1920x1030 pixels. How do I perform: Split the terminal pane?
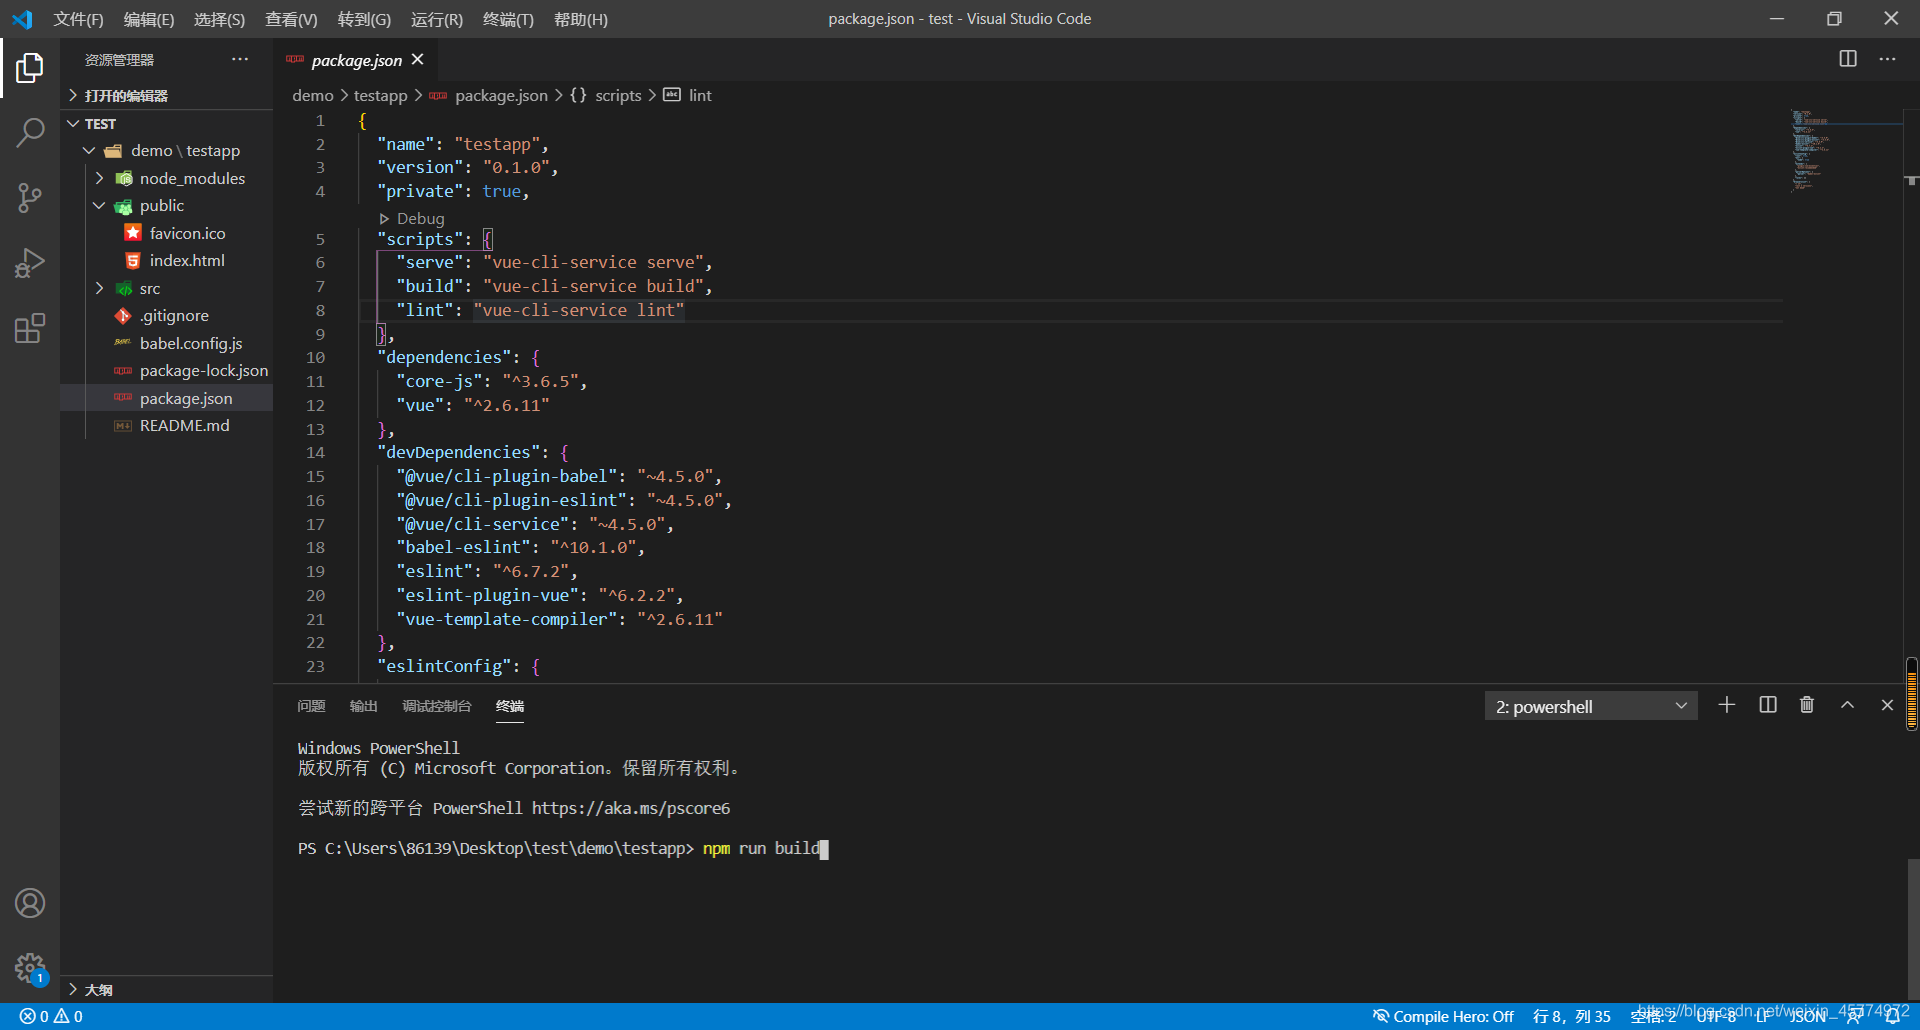click(1768, 705)
